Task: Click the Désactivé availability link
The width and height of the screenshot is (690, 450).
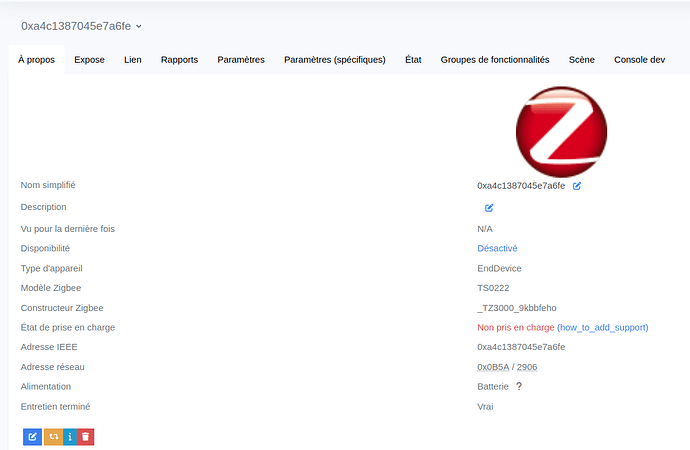Action: pos(497,249)
